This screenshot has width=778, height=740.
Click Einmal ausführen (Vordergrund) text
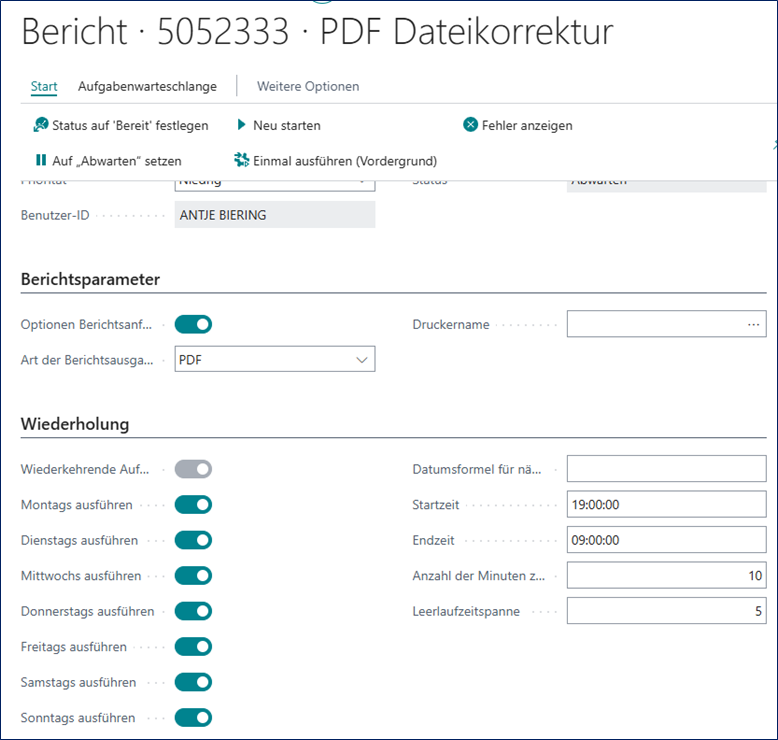click(345, 161)
